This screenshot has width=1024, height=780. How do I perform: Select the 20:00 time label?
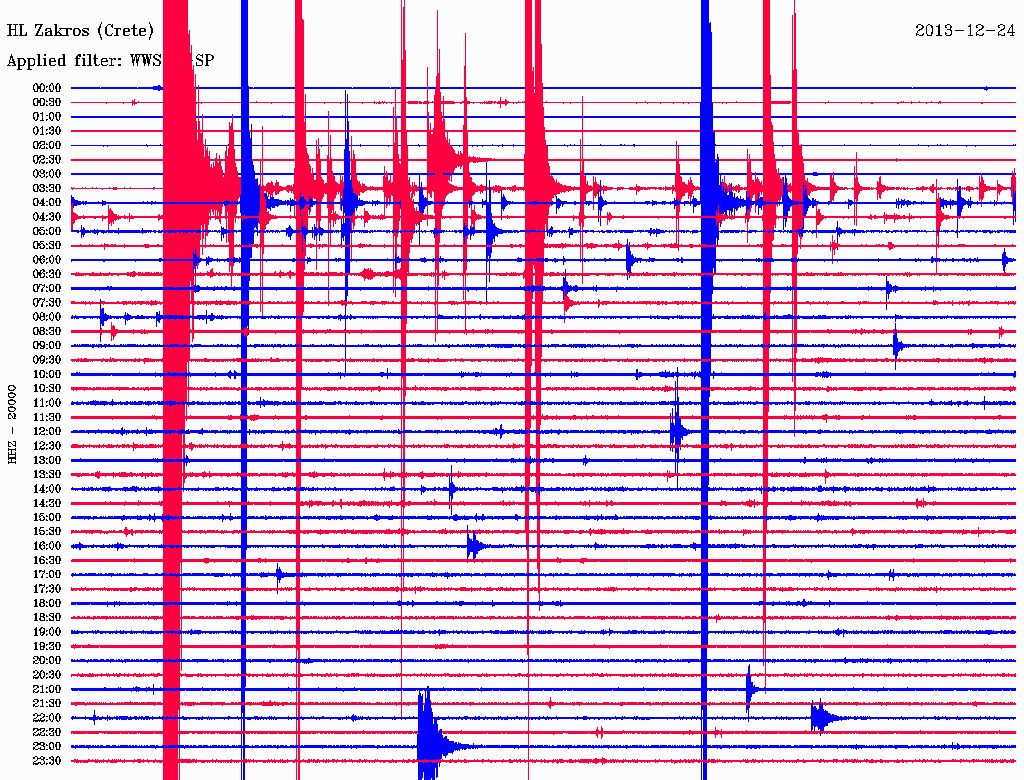(x=47, y=661)
